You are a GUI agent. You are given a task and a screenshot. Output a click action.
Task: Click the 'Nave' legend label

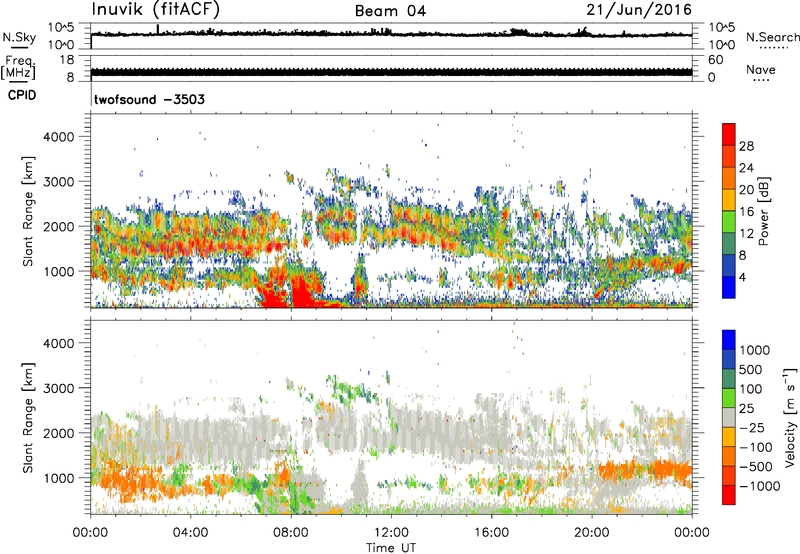(x=761, y=69)
